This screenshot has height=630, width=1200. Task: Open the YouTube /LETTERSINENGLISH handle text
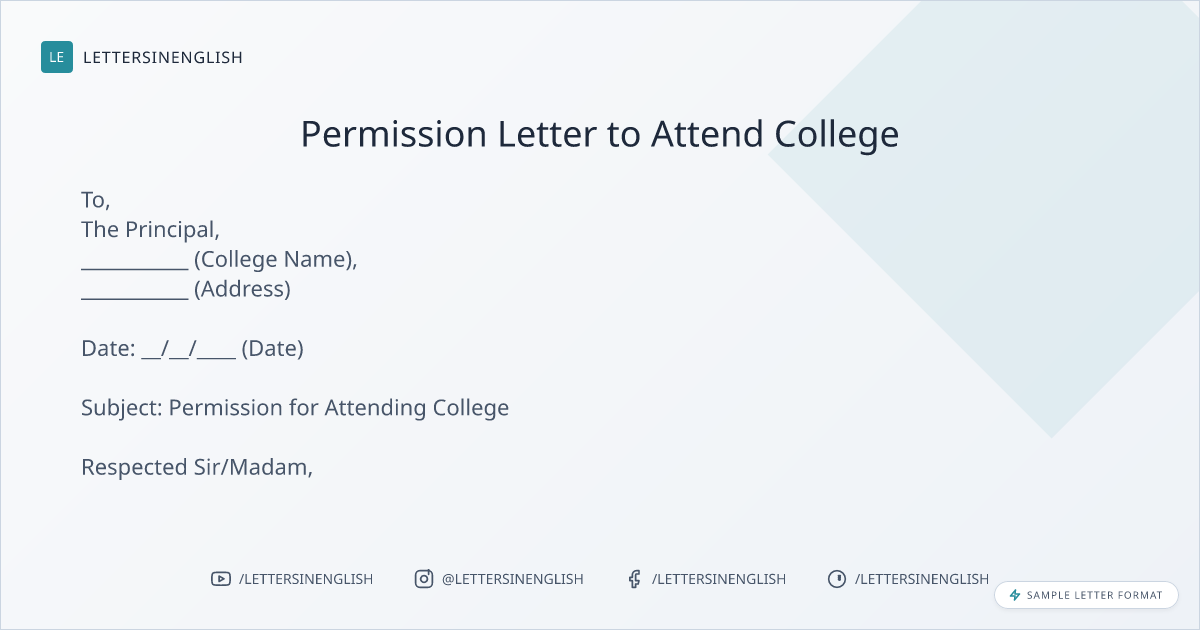tap(306, 579)
